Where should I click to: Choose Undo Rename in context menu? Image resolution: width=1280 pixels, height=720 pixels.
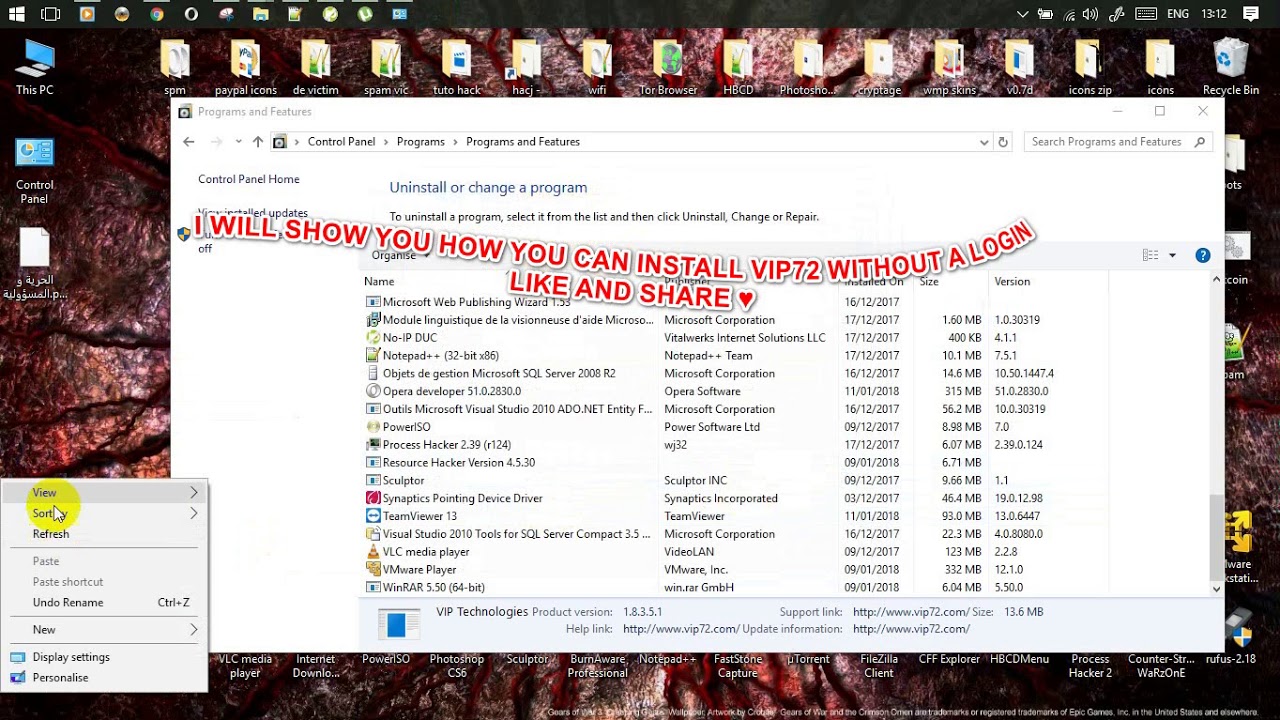(x=104, y=603)
